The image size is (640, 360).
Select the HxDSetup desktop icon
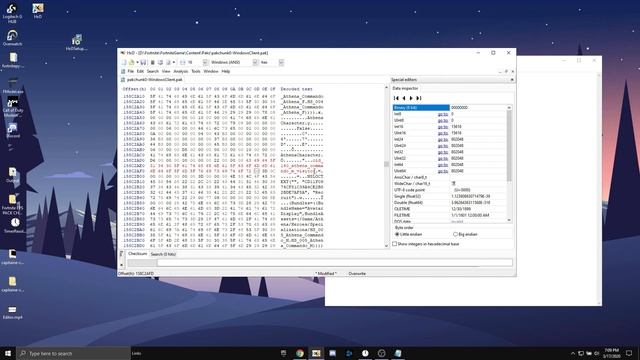(76, 42)
